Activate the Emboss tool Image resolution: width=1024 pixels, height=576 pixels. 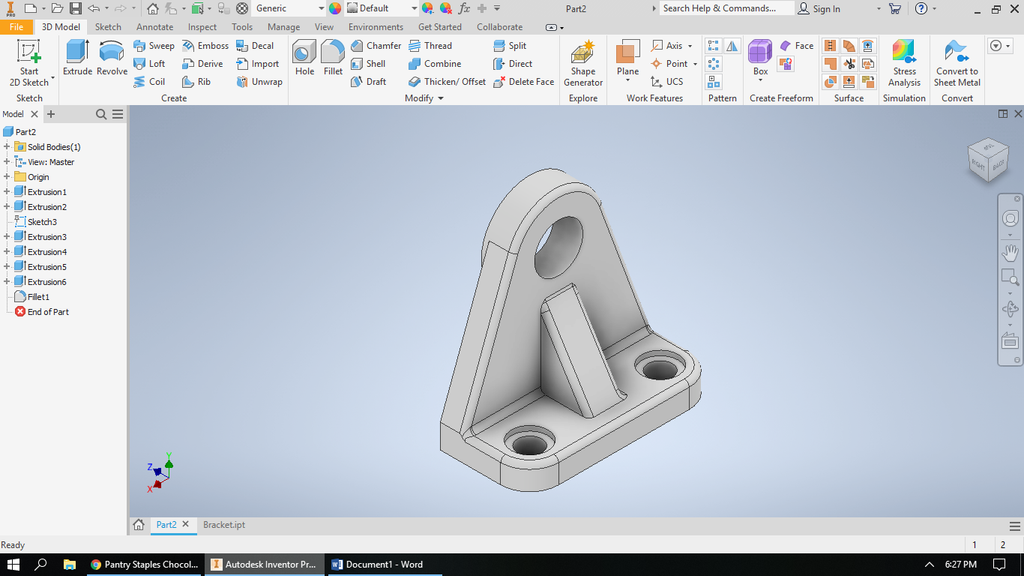pos(205,46)
